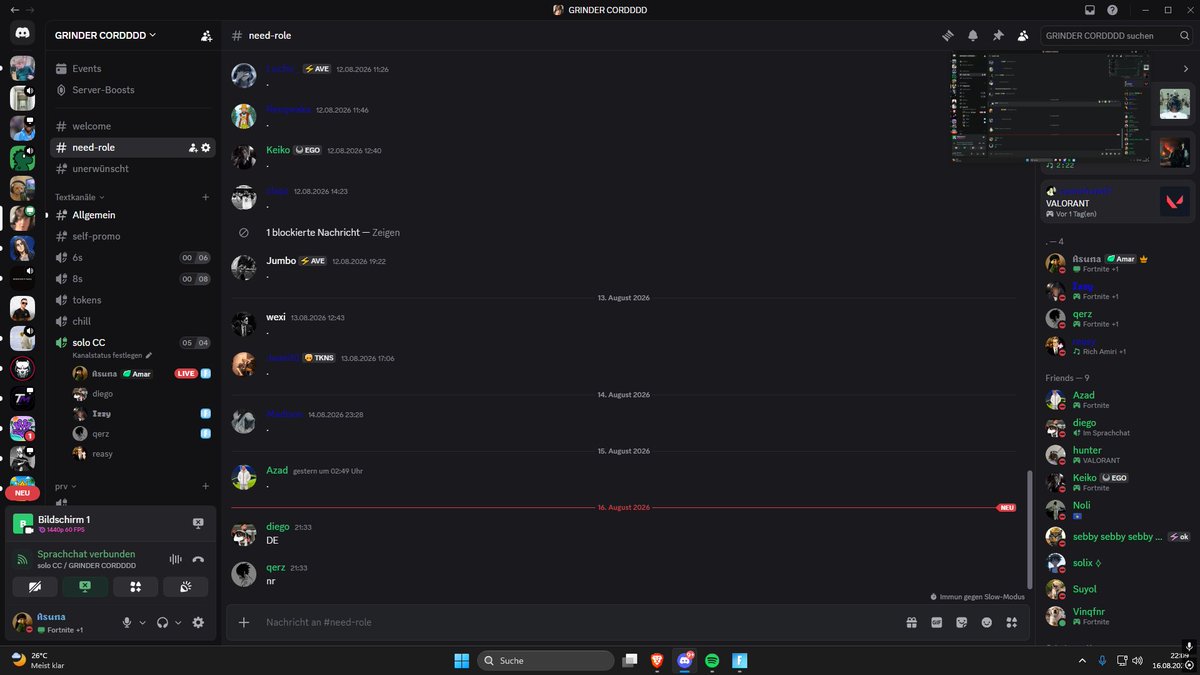Screen dimensions: 1200x675
Task: Open the inbox icon in title bar
Action: point(1090,10)
